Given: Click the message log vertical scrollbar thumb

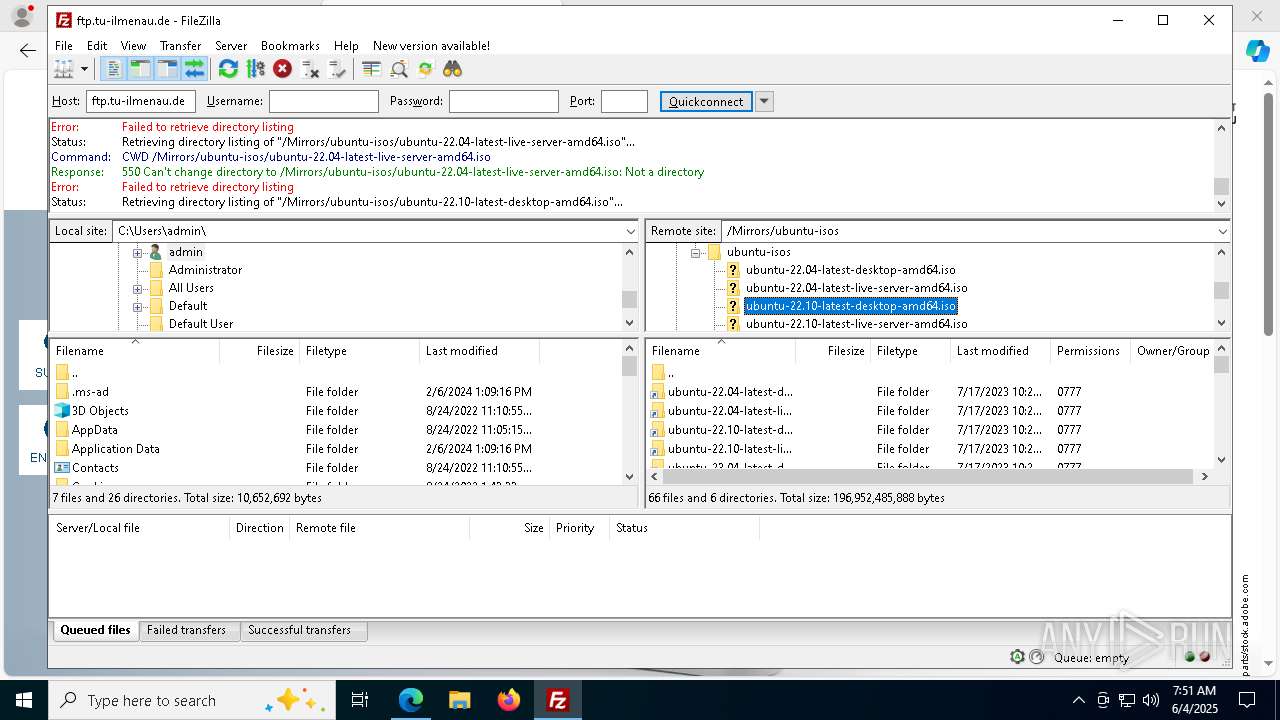Looking at the screenshot, I should point(1221,187).
